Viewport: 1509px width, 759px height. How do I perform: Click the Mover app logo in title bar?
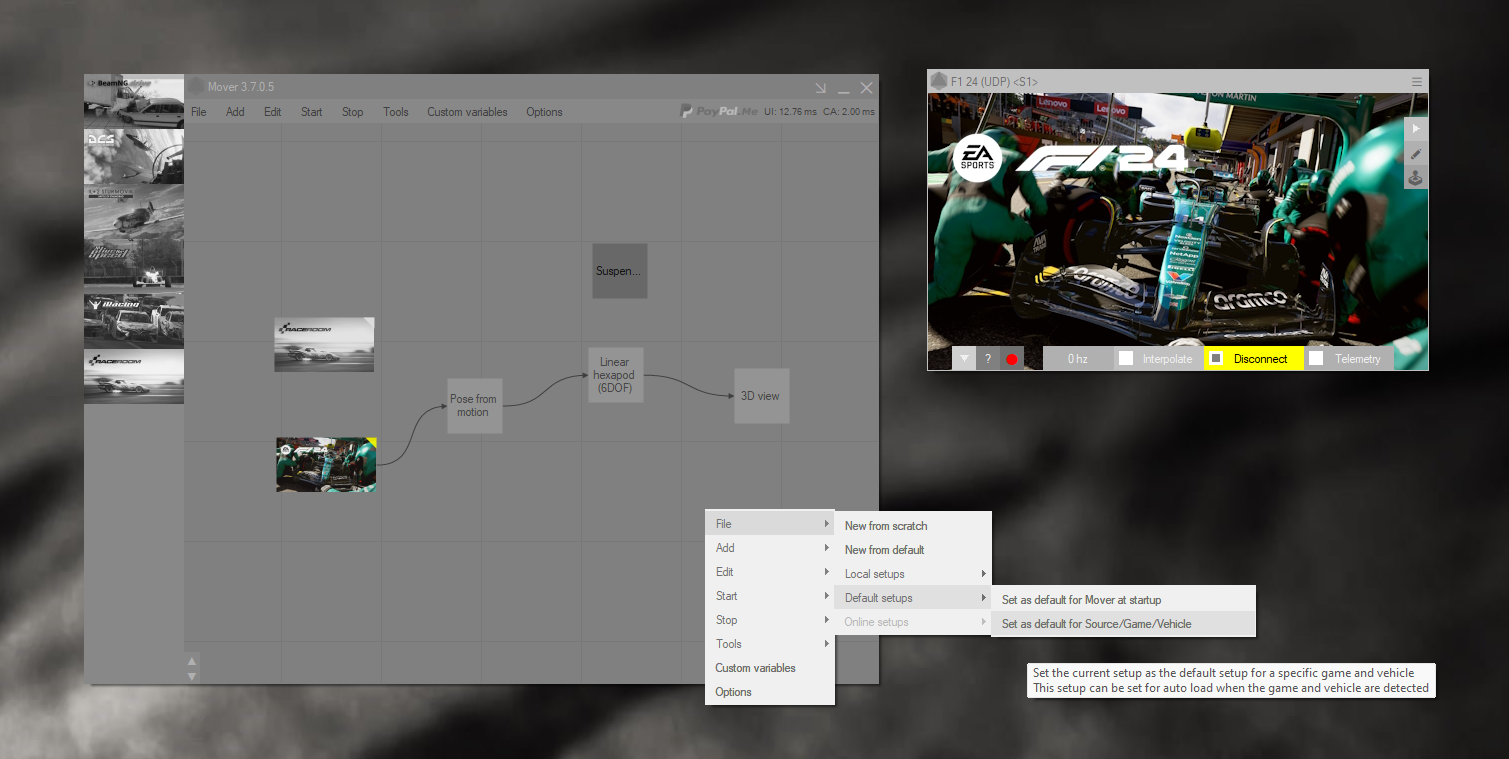point(196,87)
